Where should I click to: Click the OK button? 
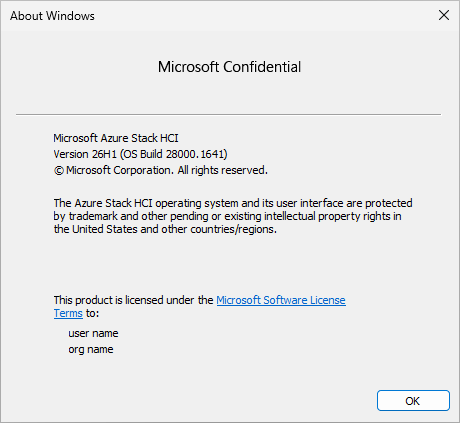(413, 400)
